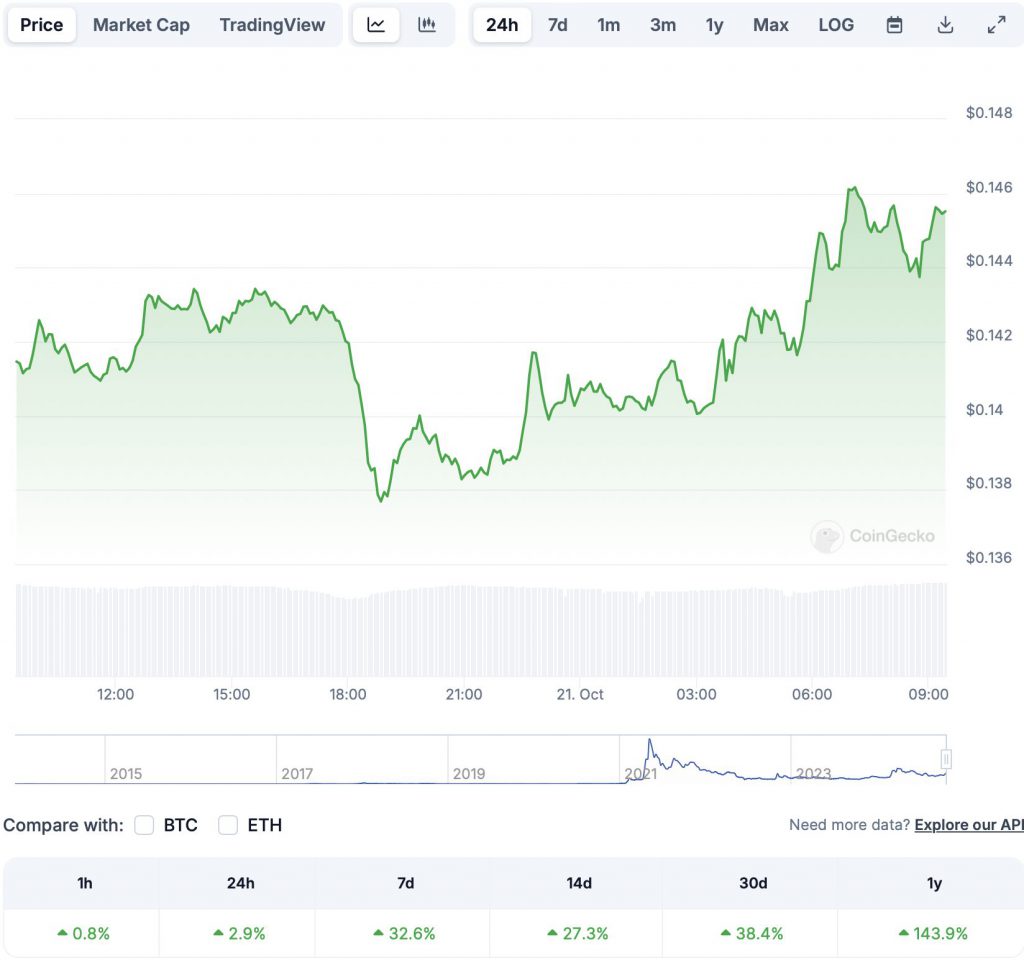Open the calendar date range picker
The width and height of the screenshot is (1024, 963).
895,25
